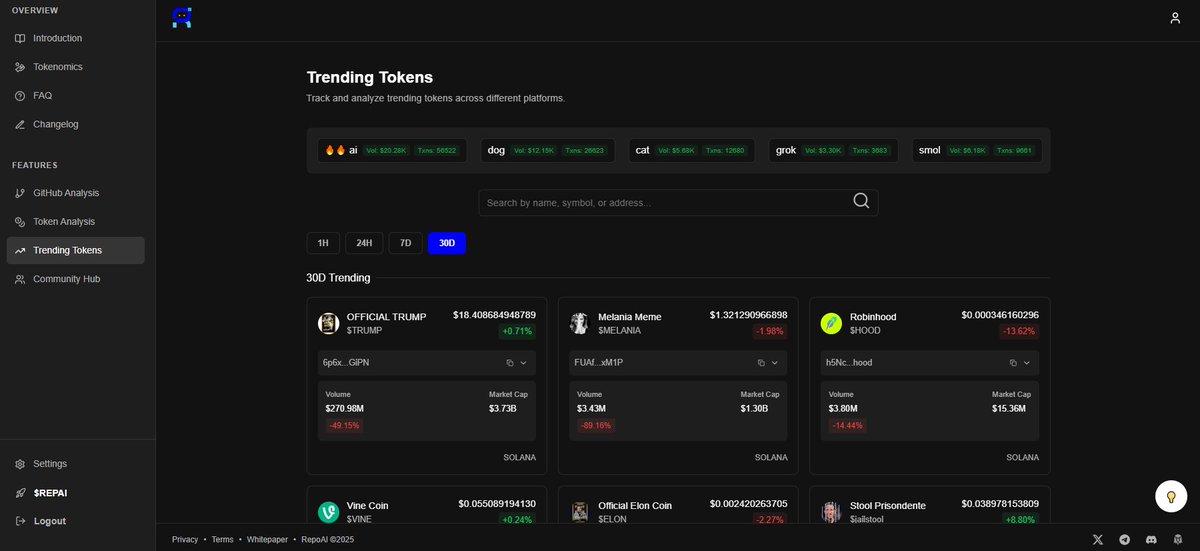Click the Melania Meme token avatar

(x=580, y=323)
